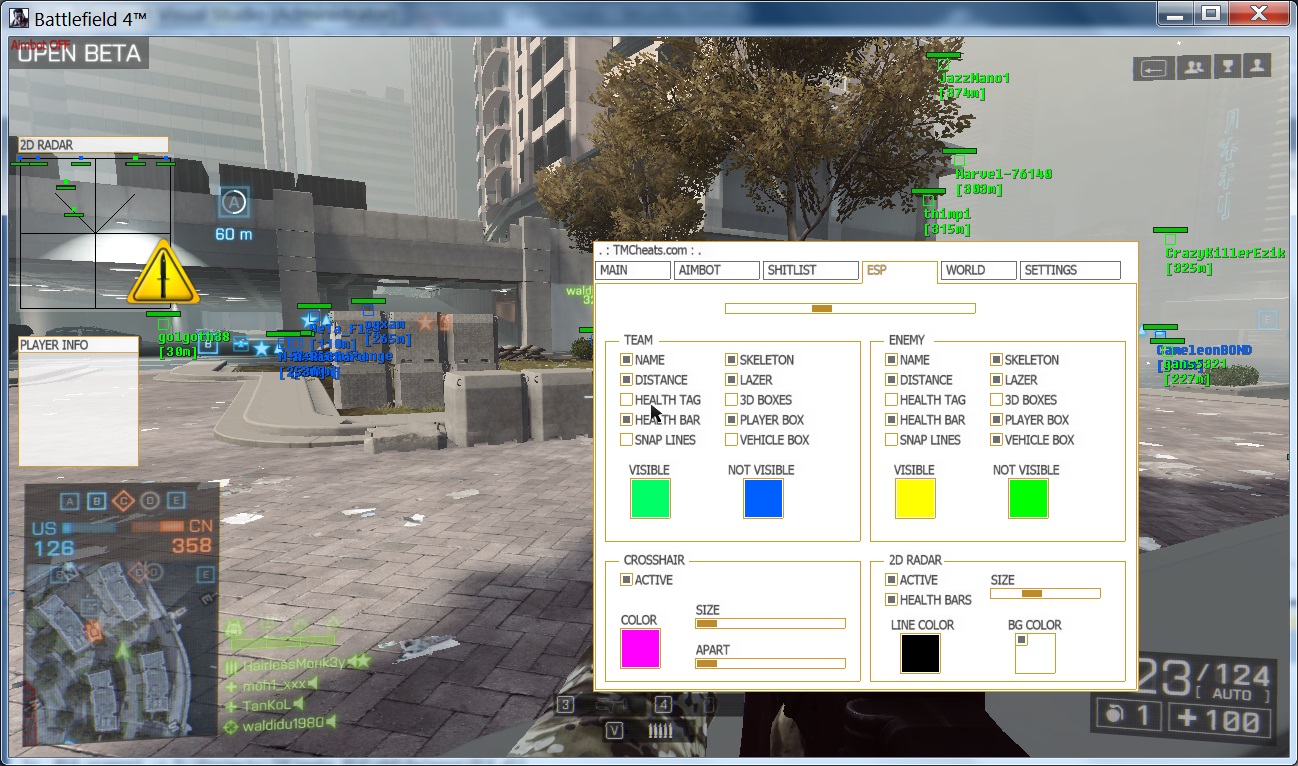Switch to the MAIN tab
1298x766 pixels.
pos(632,270)
